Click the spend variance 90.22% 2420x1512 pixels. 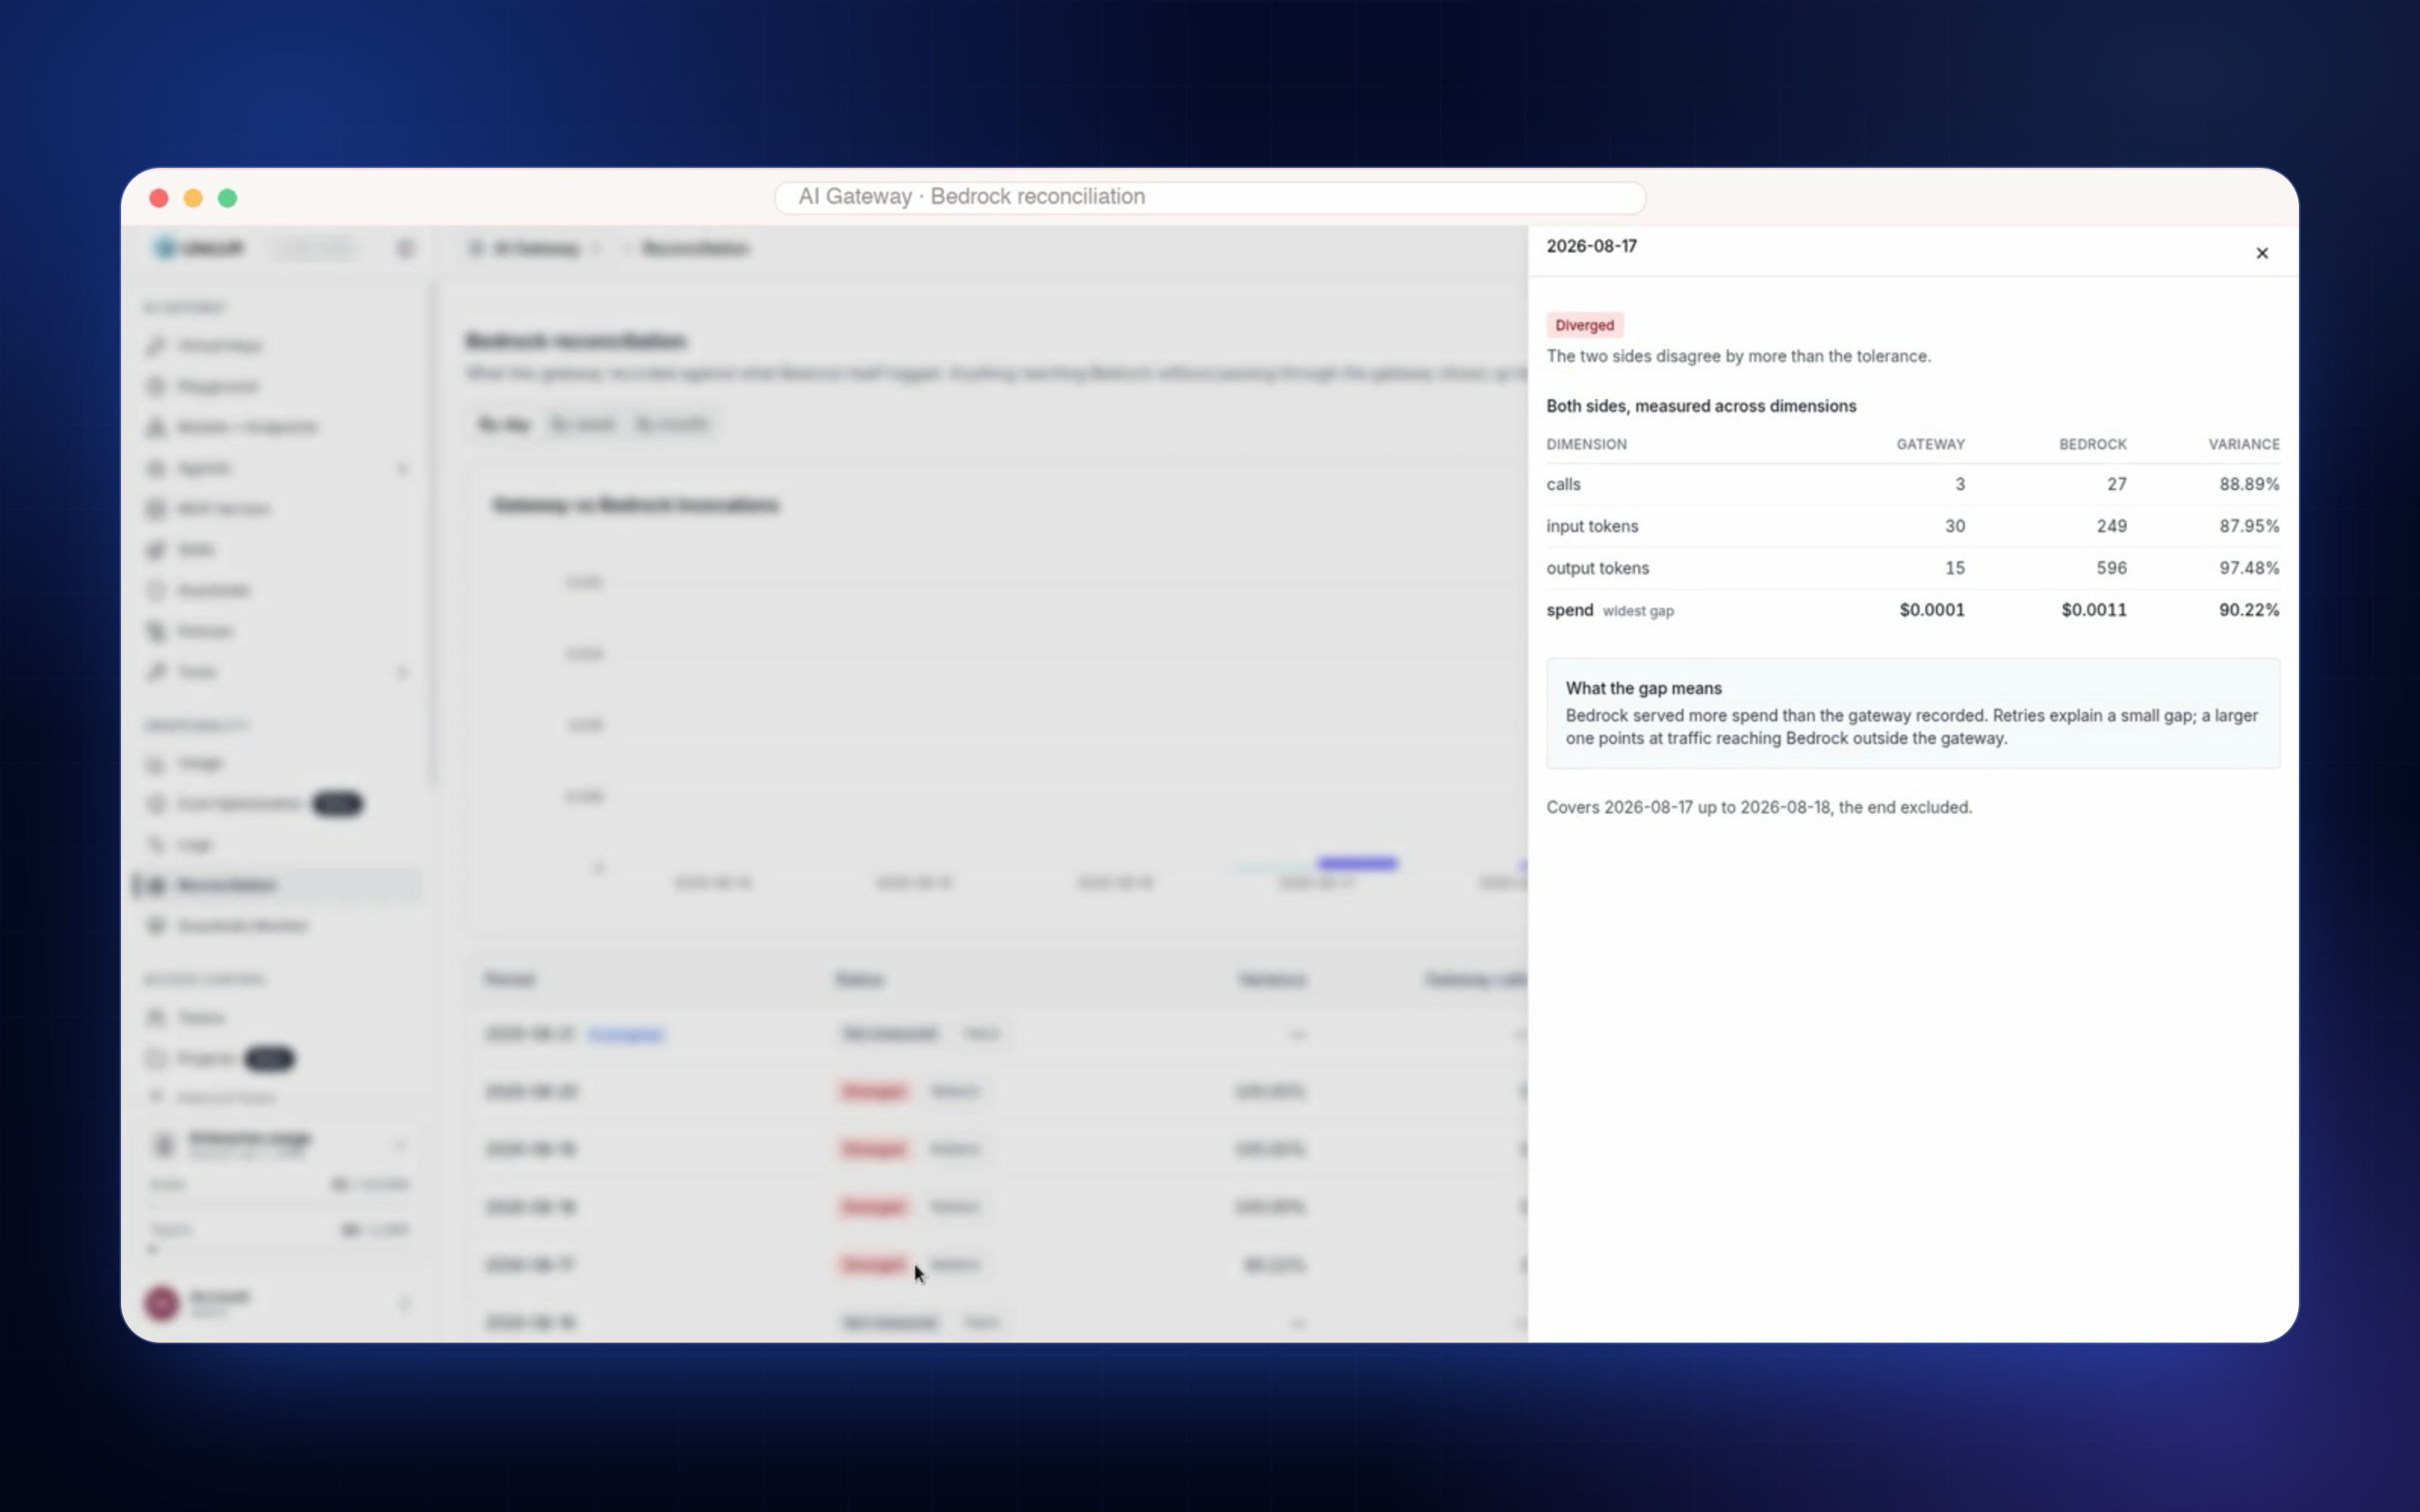pyautogui.click(x=2249, y=610)
